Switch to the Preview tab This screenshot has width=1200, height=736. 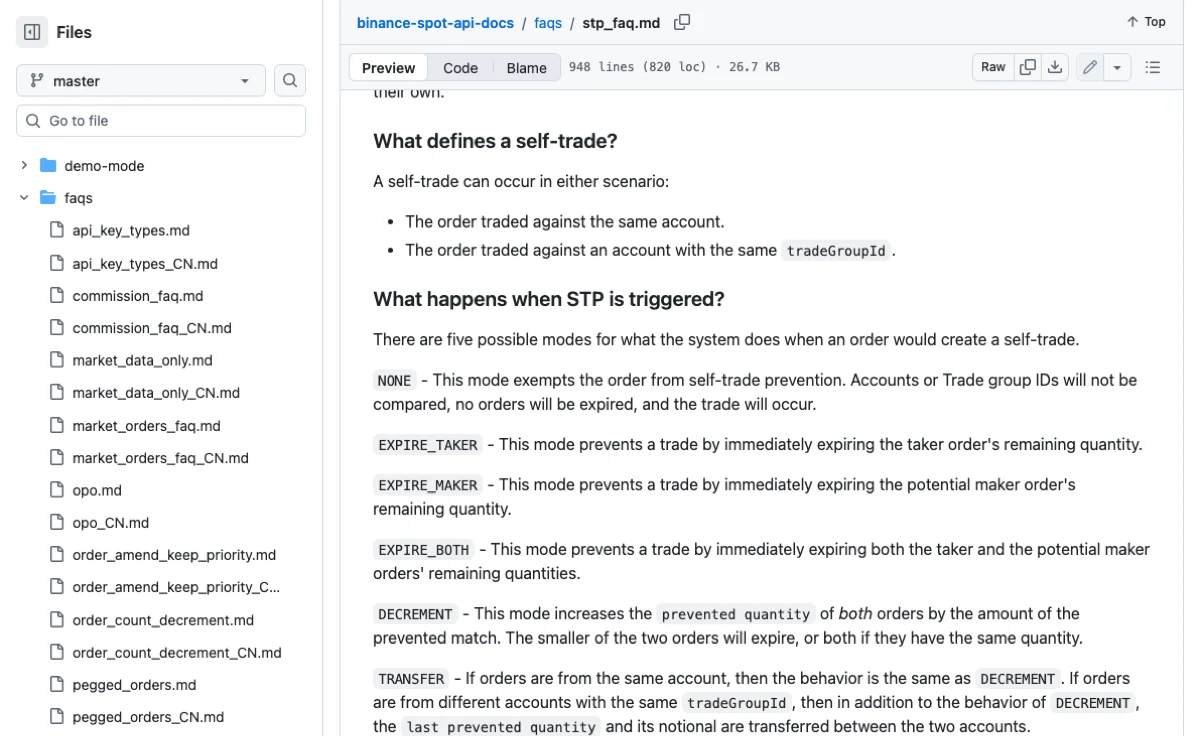tap(388, 68)
